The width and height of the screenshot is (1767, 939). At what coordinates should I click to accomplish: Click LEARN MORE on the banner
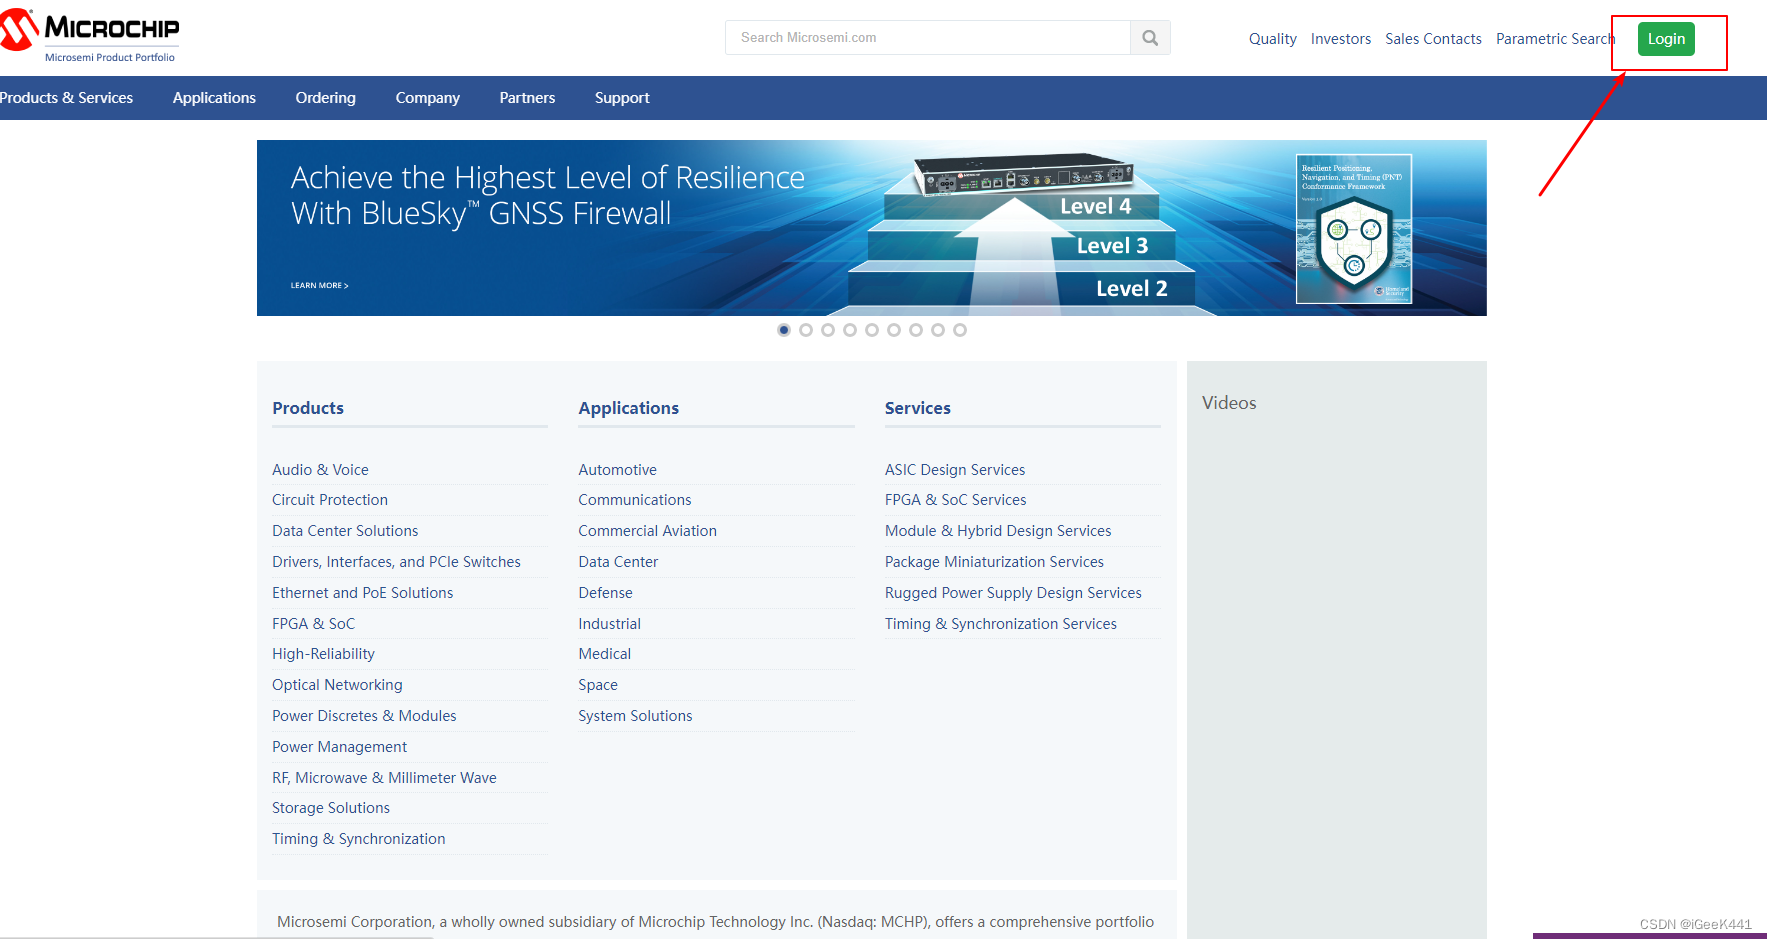(x=319, y=286)
